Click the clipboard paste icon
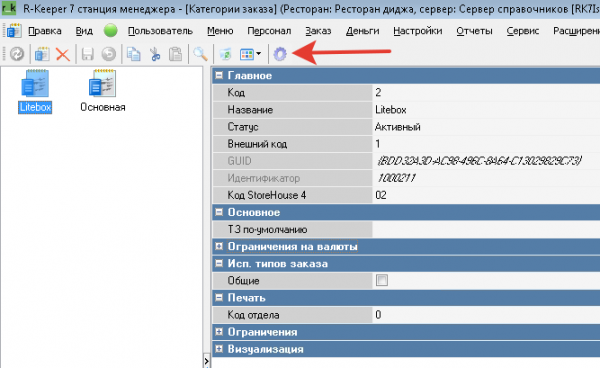The height and width of the screenshot is (368, 600). [175, 54]
